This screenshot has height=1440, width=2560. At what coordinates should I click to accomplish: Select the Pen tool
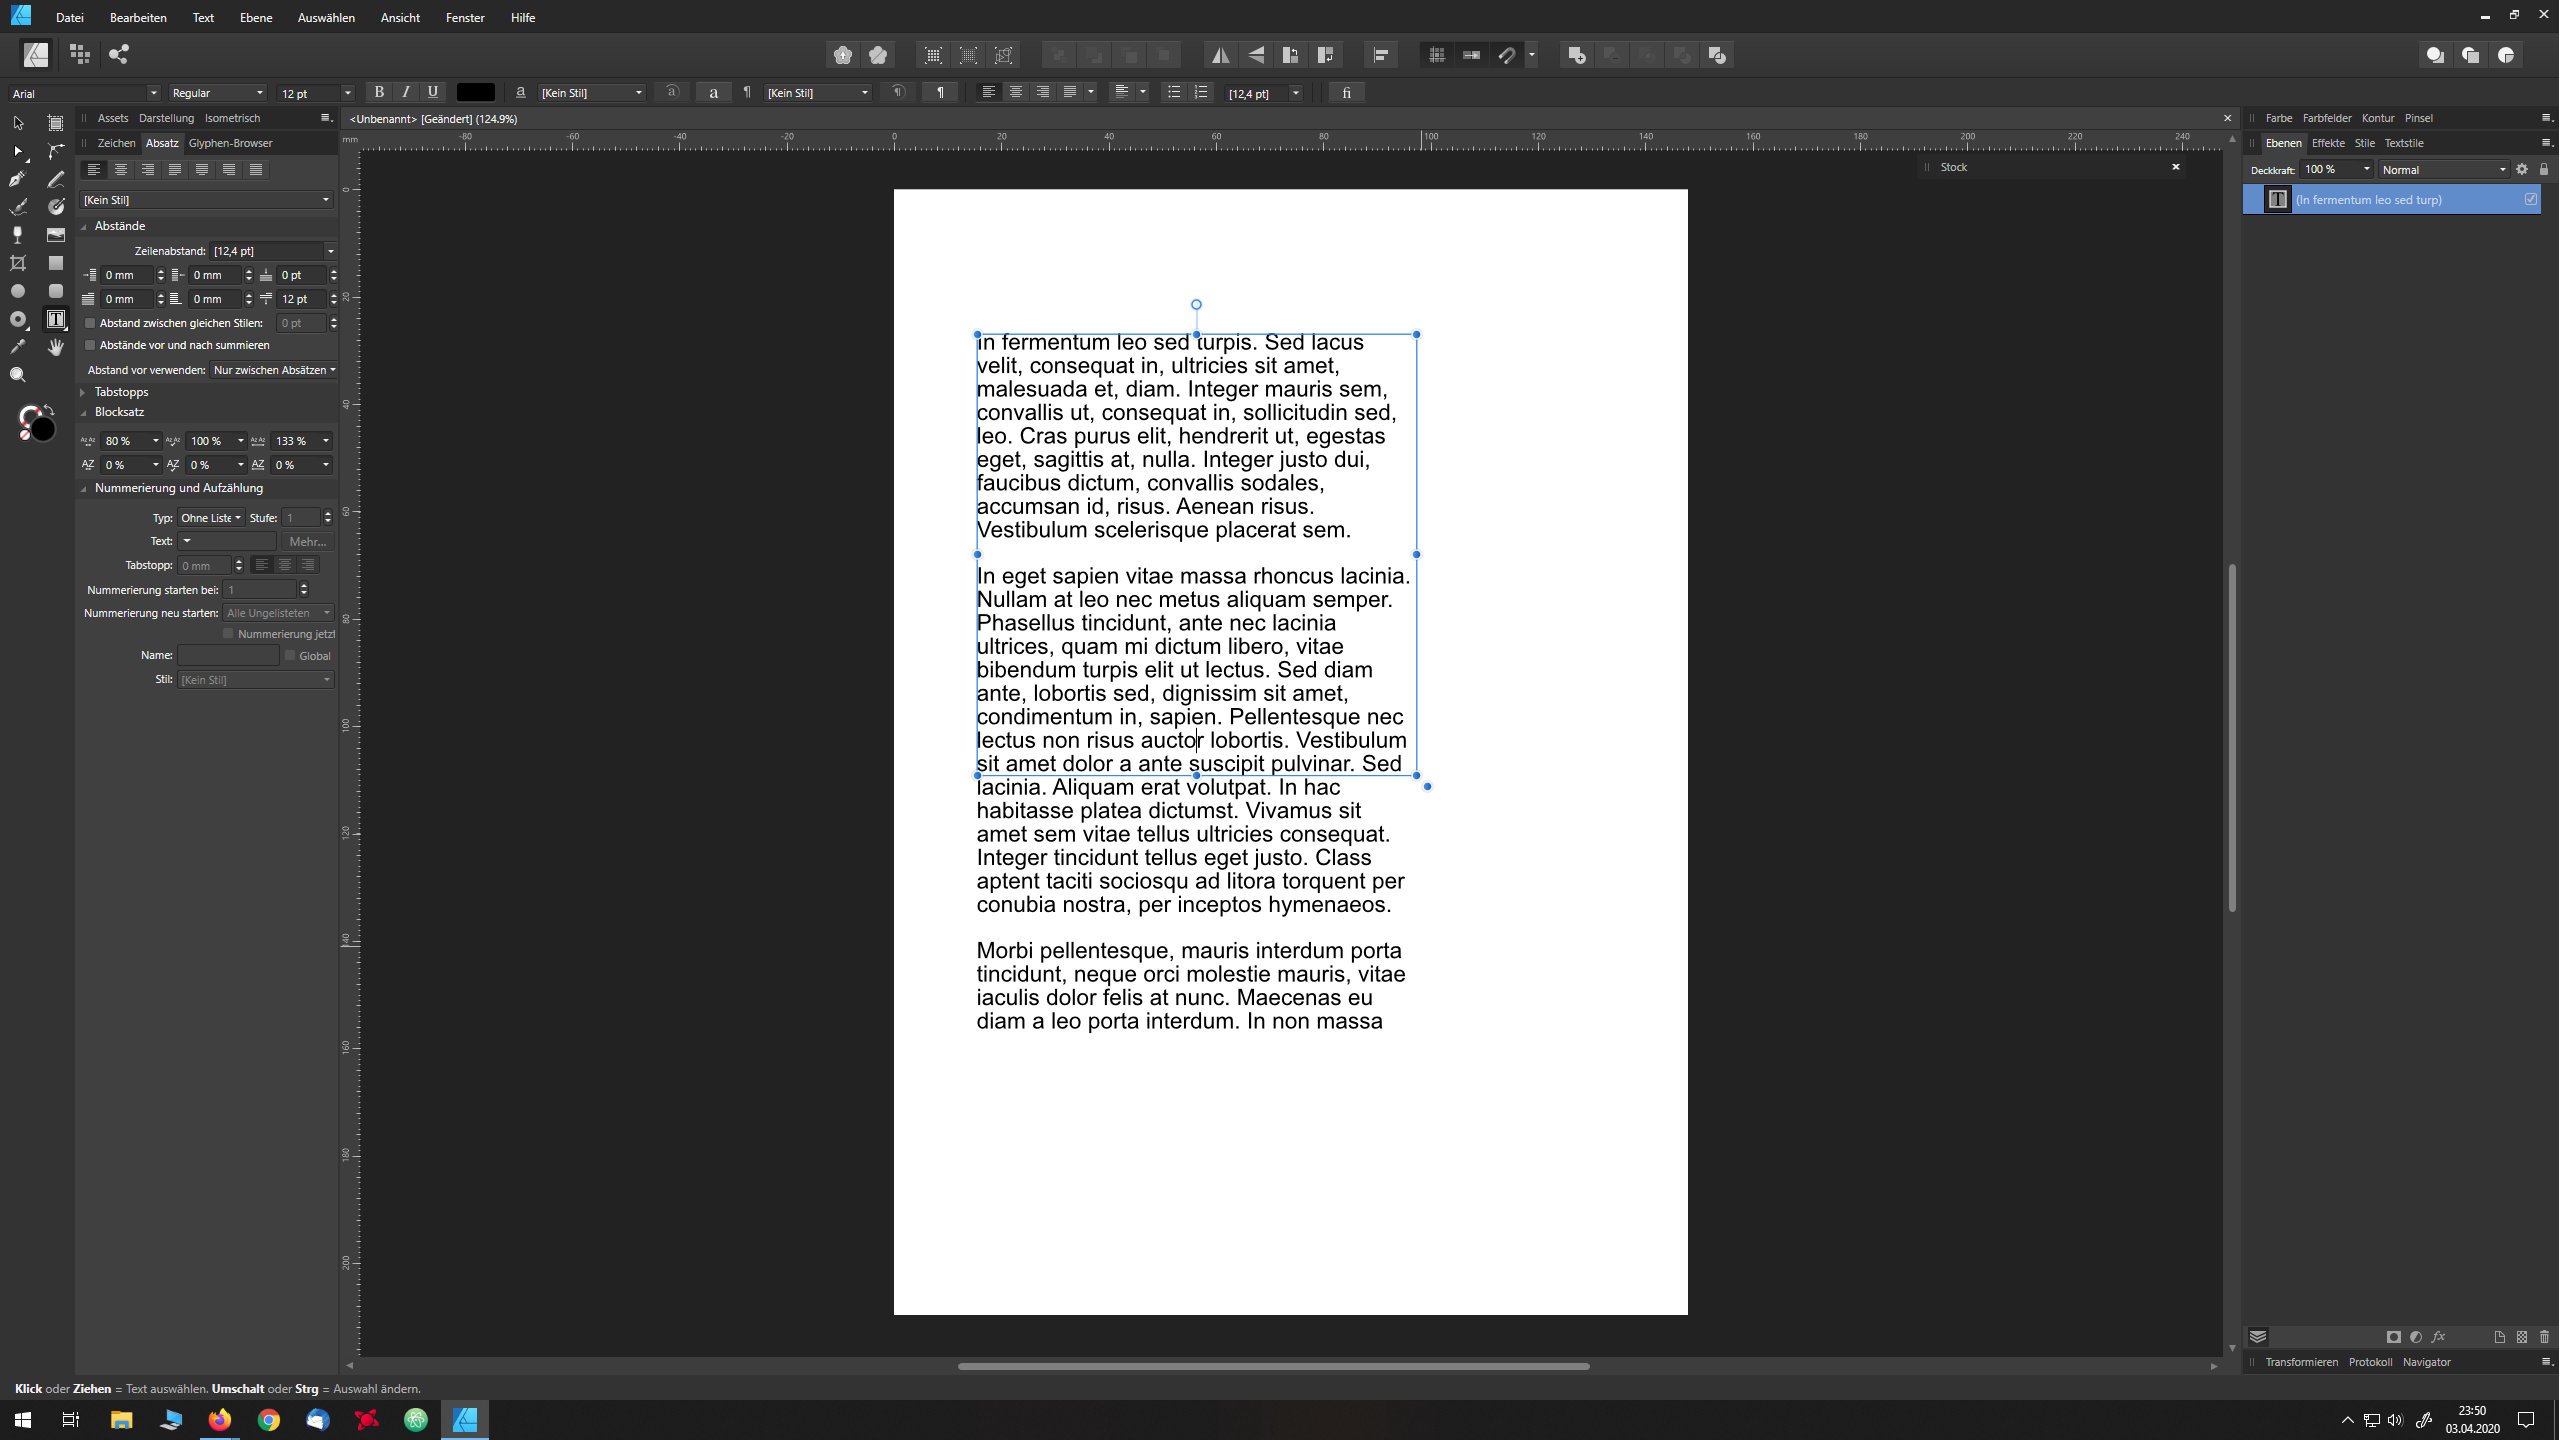[18, 179]
